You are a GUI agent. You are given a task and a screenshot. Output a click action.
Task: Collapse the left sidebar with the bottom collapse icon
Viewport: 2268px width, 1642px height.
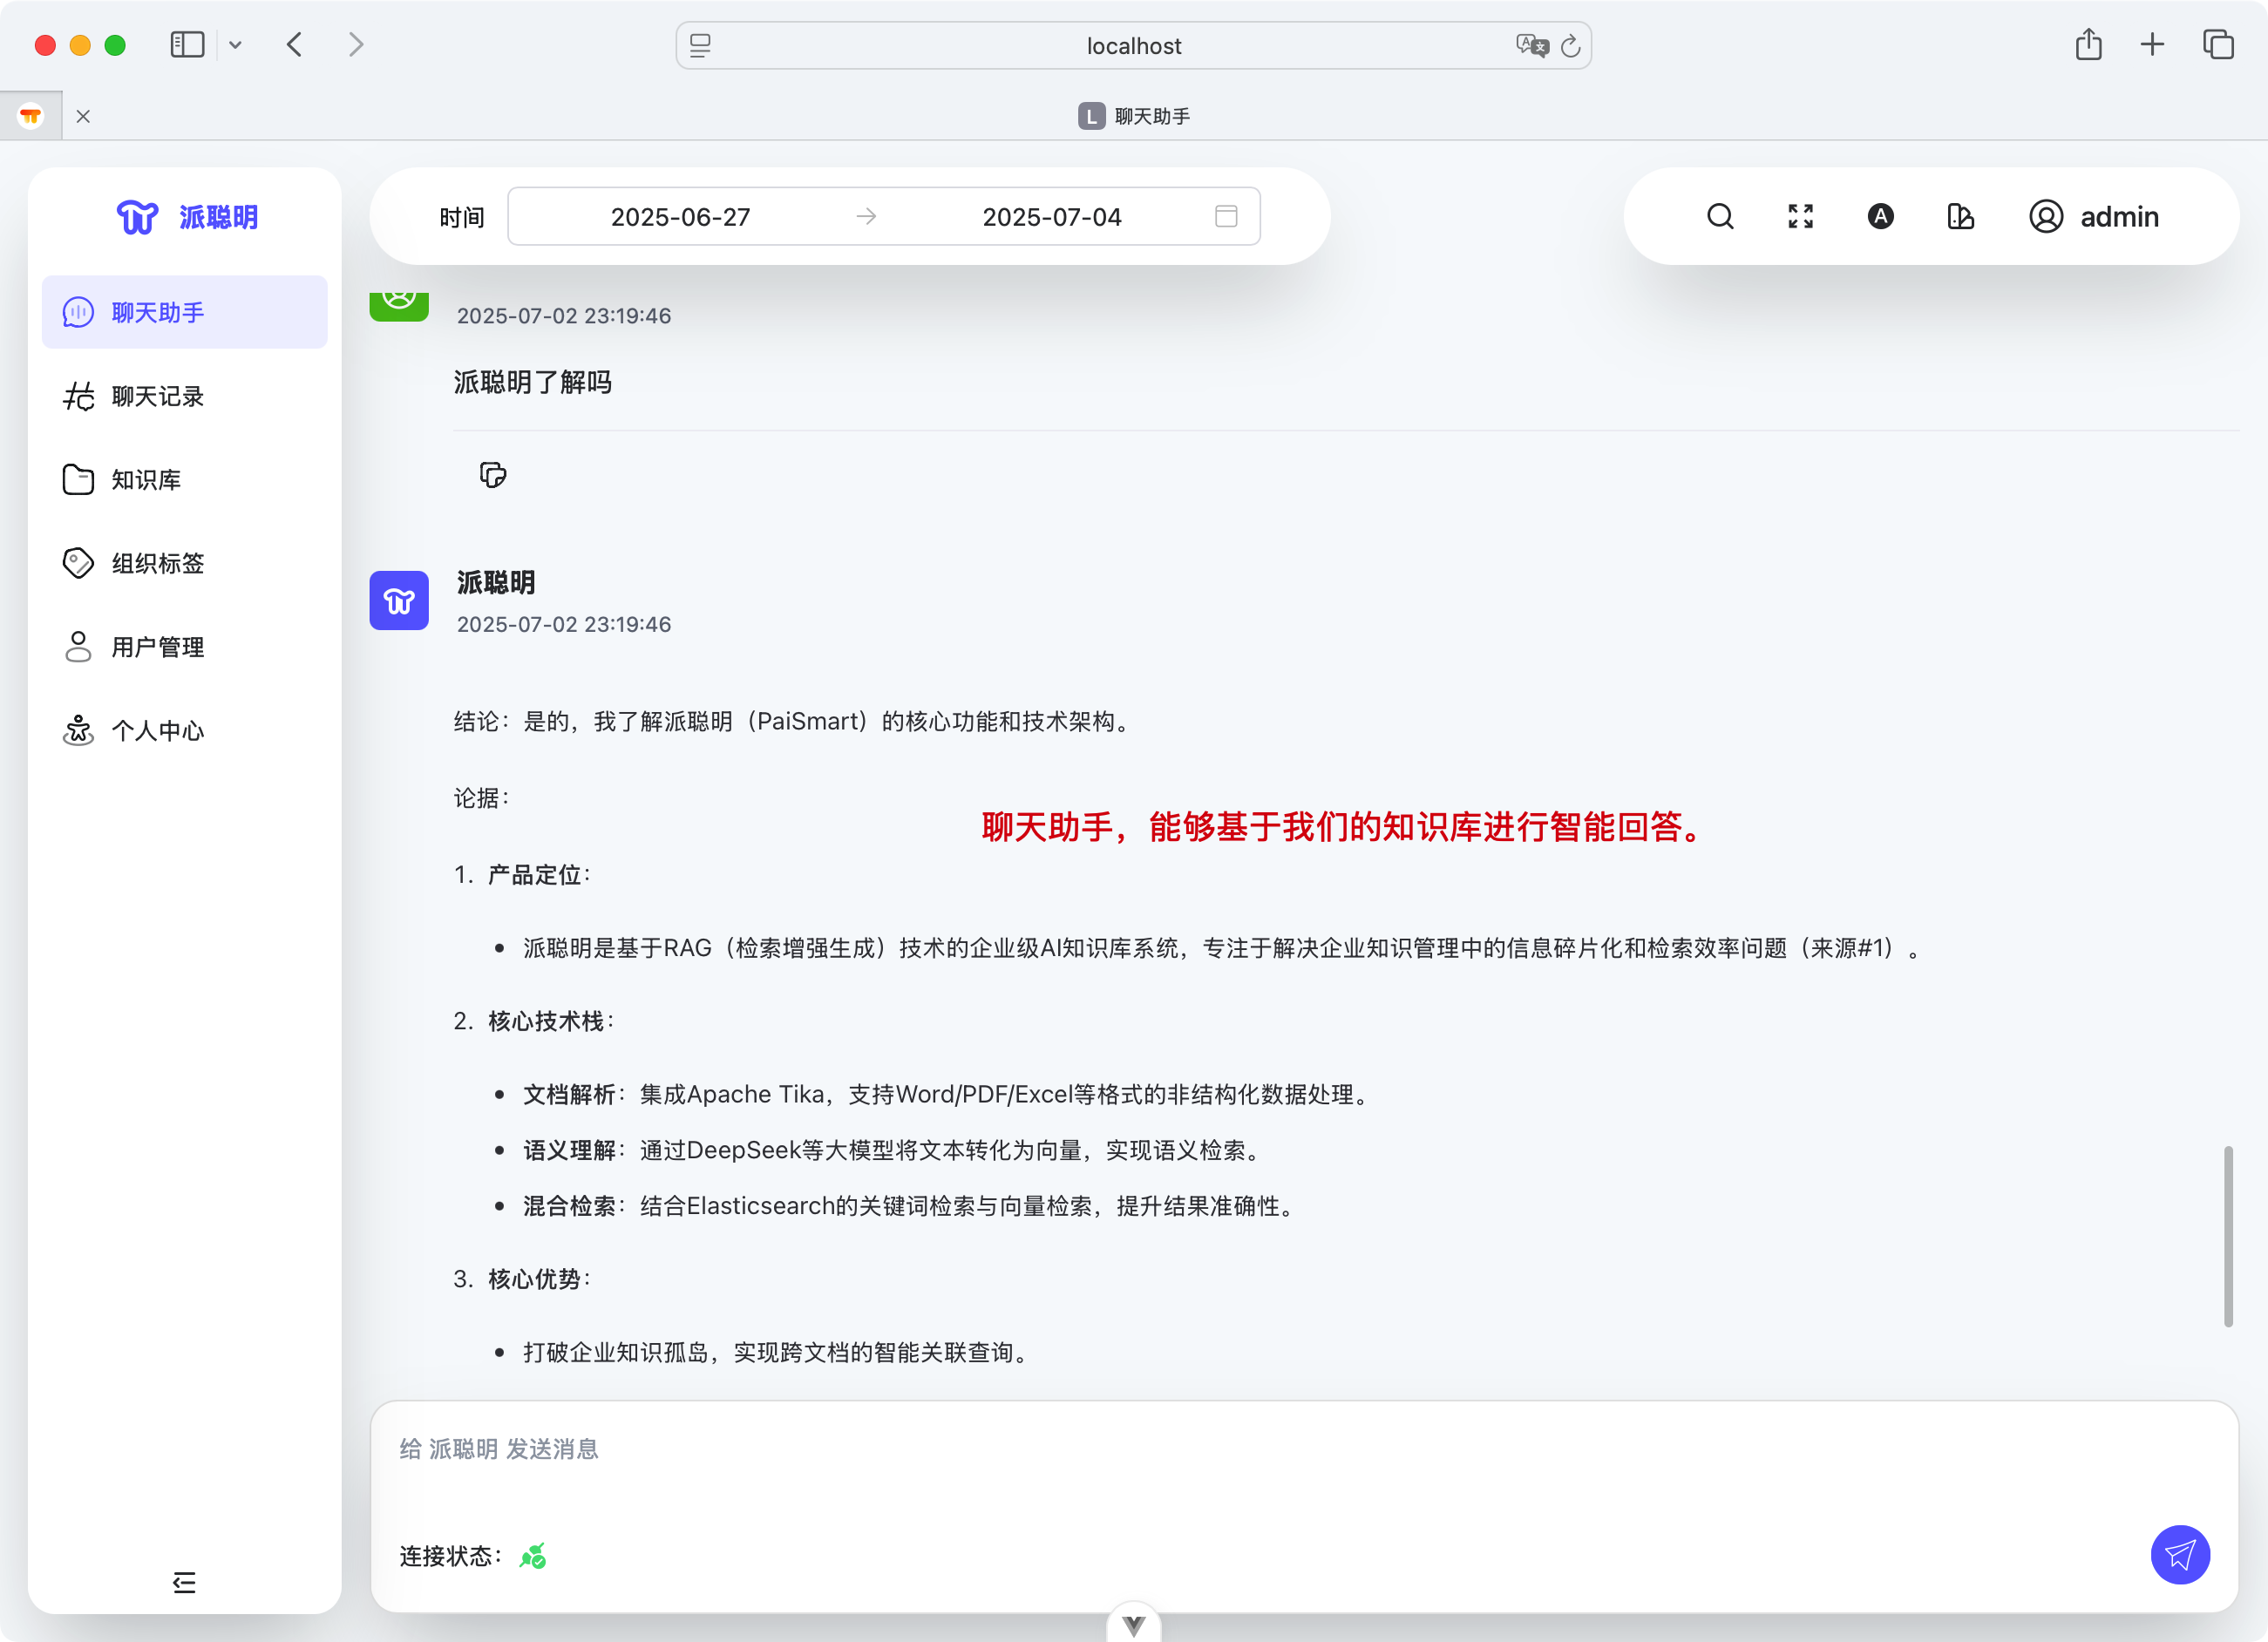coord(184,1583)
